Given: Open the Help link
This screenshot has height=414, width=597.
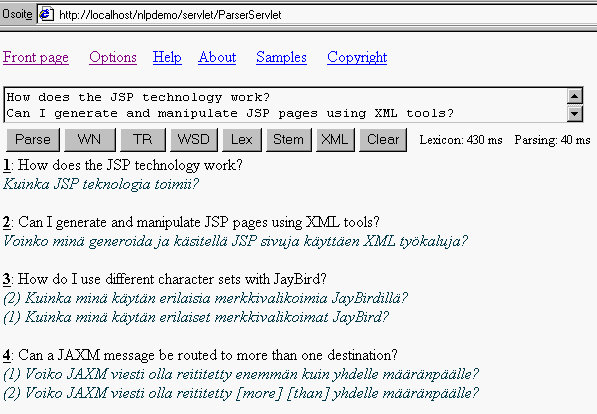Looking at the screenshot, I should click(x=167, y=58).
